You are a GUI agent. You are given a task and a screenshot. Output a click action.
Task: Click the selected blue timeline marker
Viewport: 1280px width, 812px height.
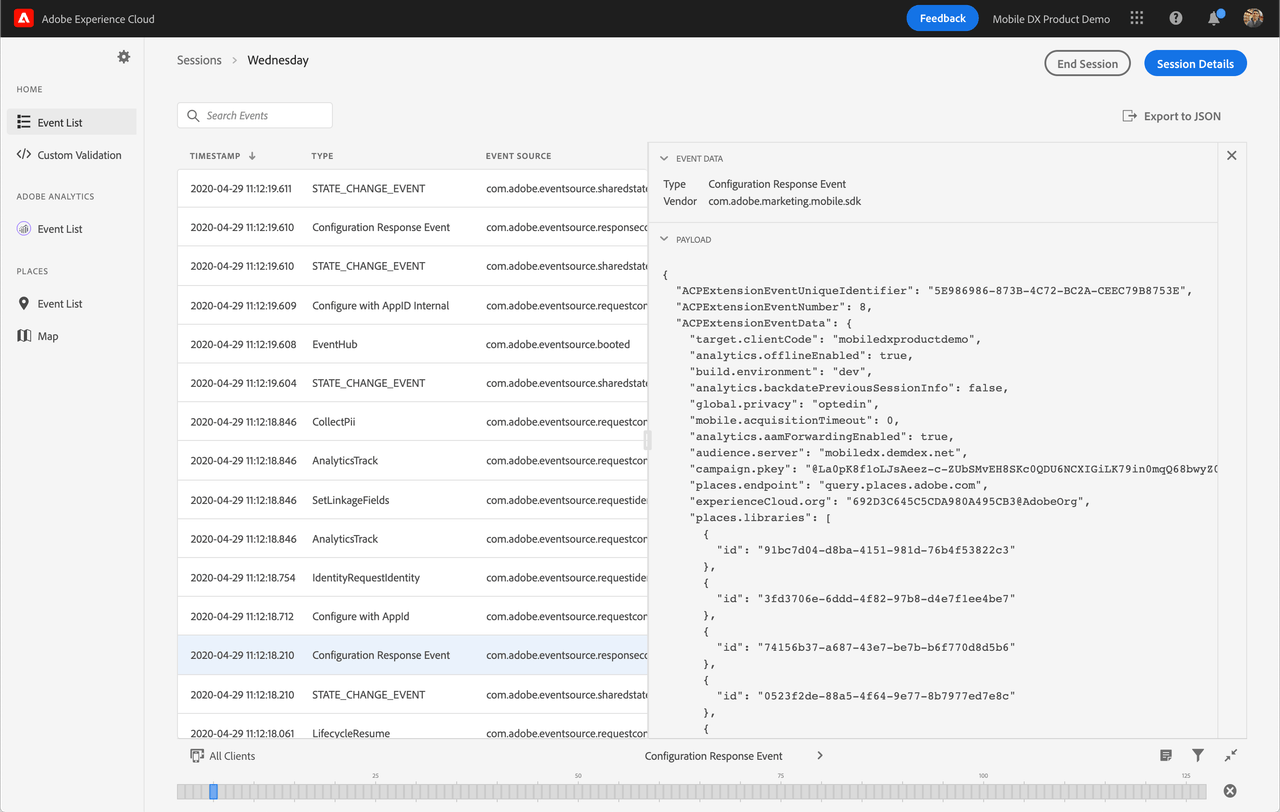213,791
